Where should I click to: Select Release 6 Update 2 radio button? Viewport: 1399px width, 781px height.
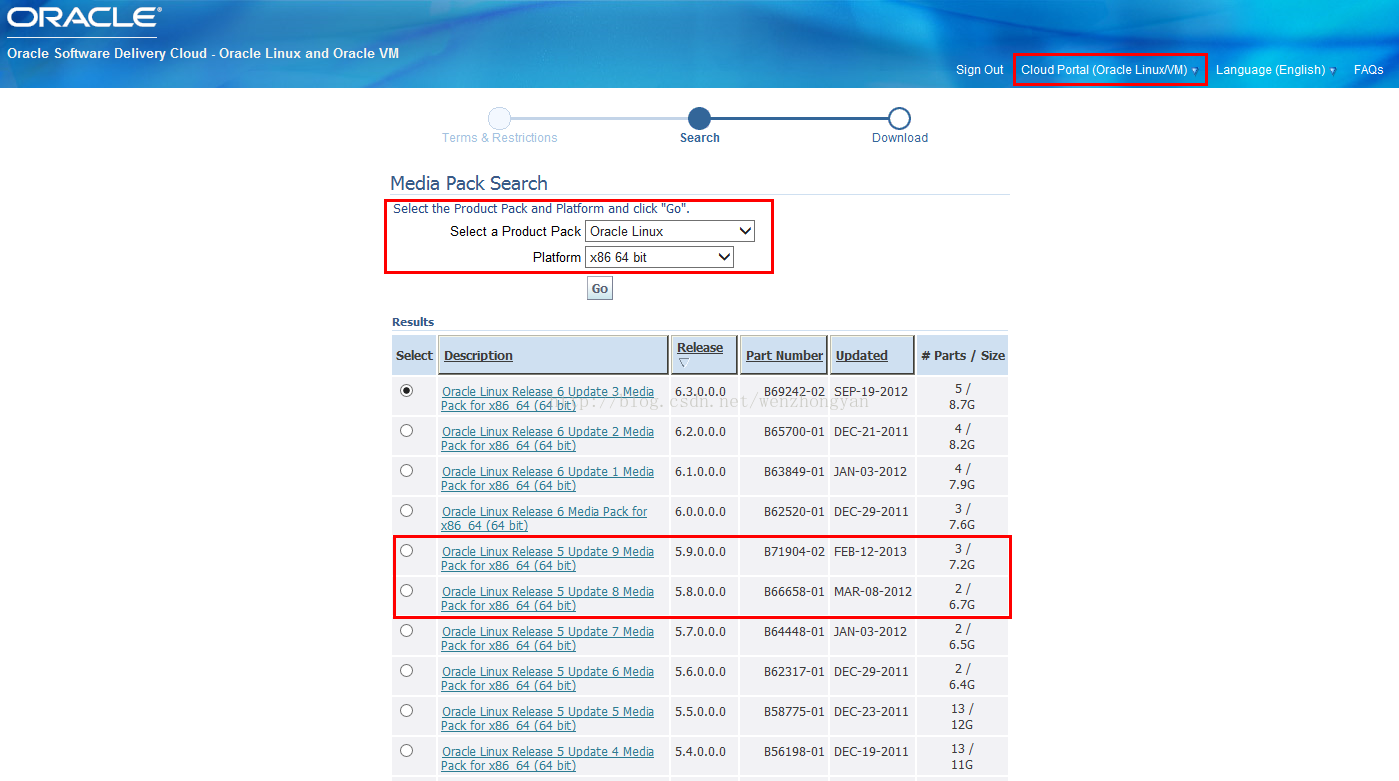point(406,431)
